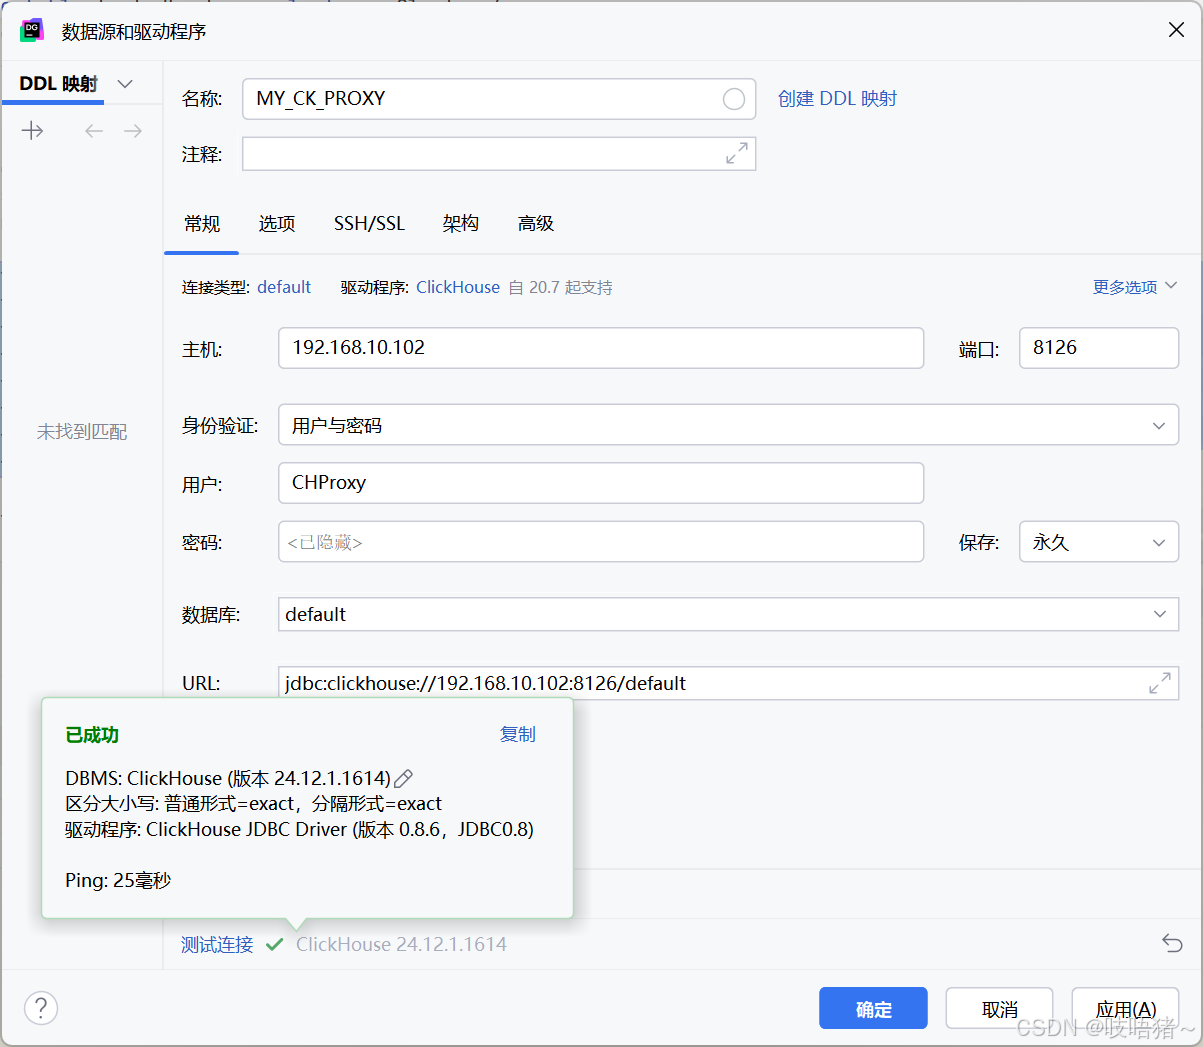Click the 测试连接 link
This screenshot has width=1203, height=1047.
(217, 944)
